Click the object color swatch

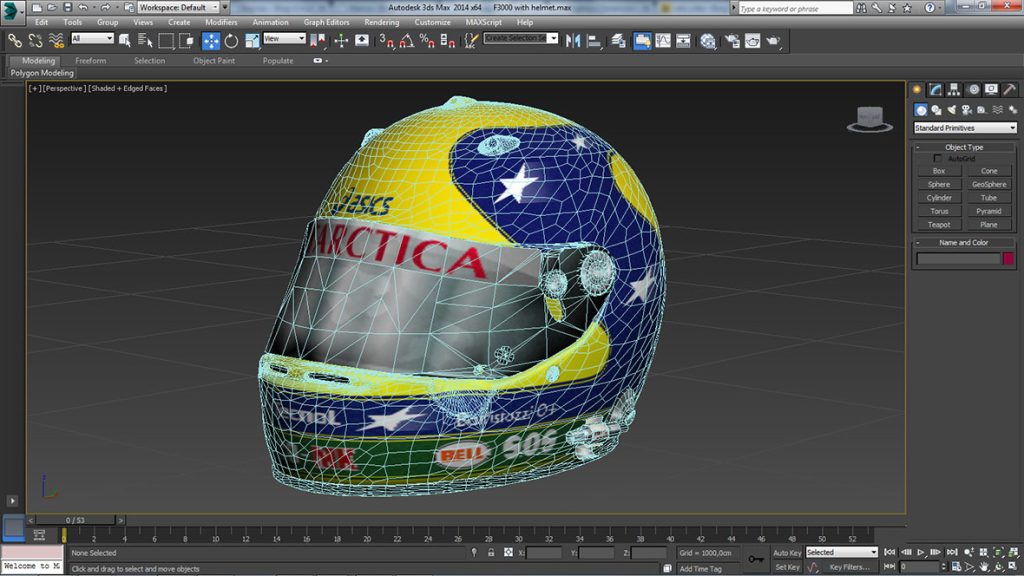point(1008,259)
